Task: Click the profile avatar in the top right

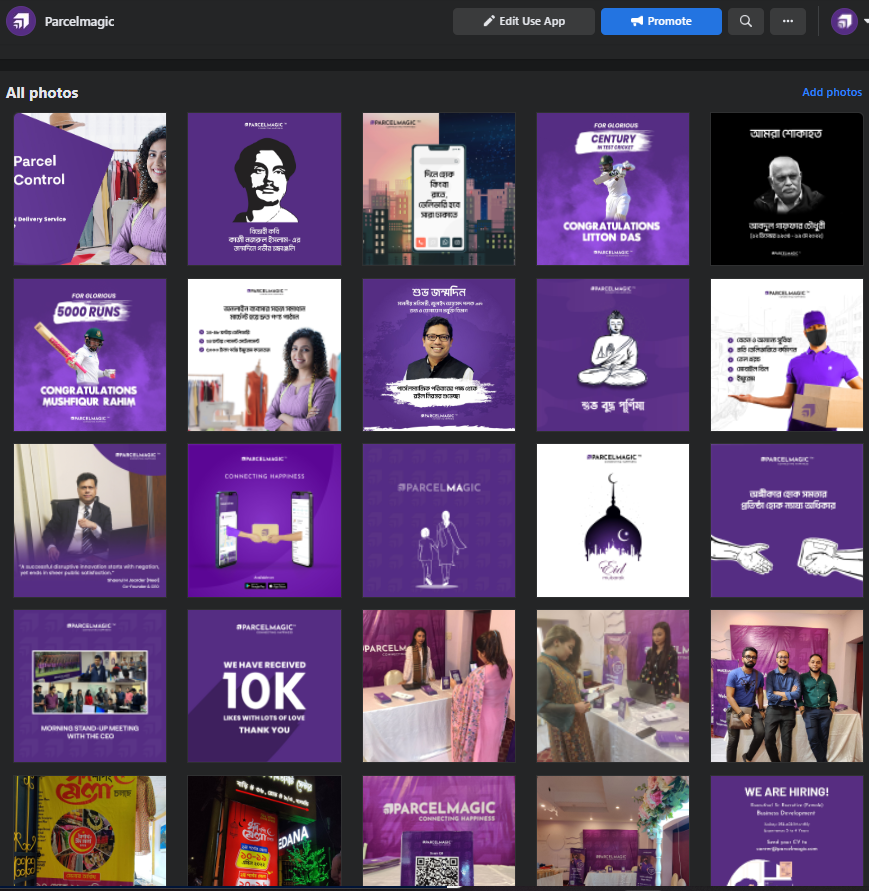Action: point(844,21)
